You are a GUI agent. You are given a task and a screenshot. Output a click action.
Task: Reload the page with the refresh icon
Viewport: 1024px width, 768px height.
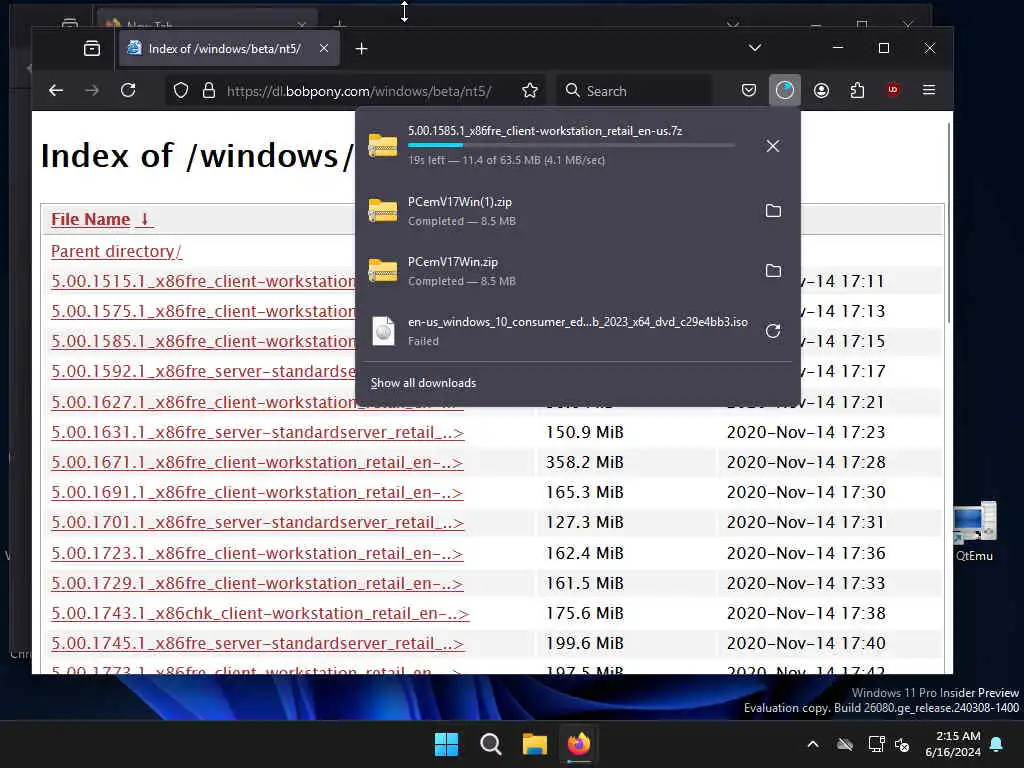click(x=128, y=90)
